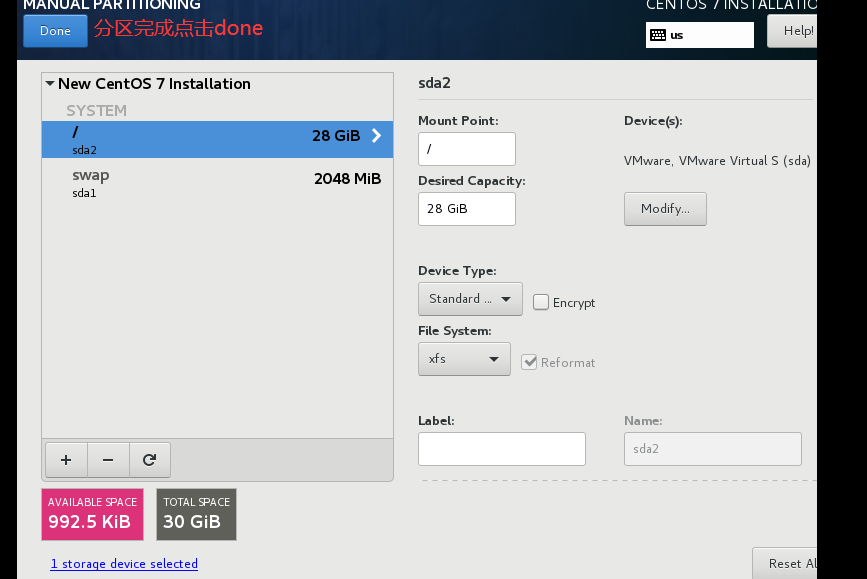Click the Reset All button
This screenshot has height=579, width=867.
coord(785,564)
